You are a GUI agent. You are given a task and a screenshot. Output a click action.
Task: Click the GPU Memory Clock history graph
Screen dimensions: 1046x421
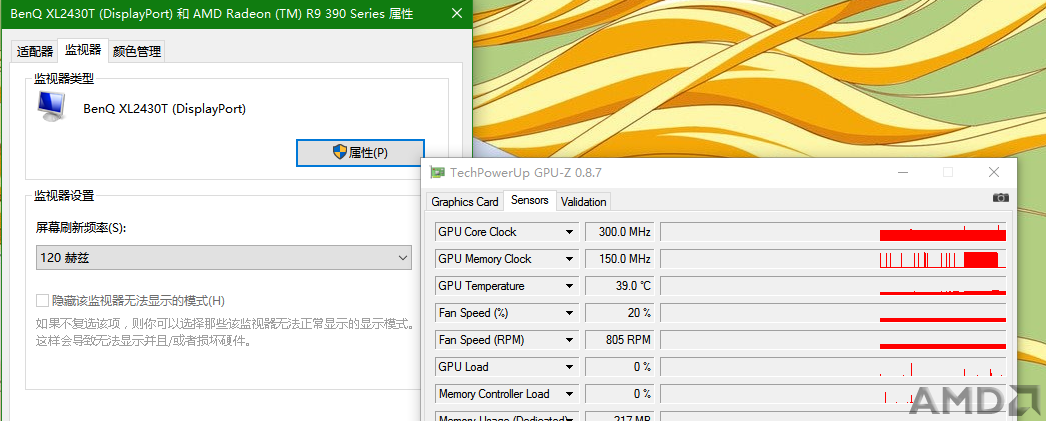[833, 259]
